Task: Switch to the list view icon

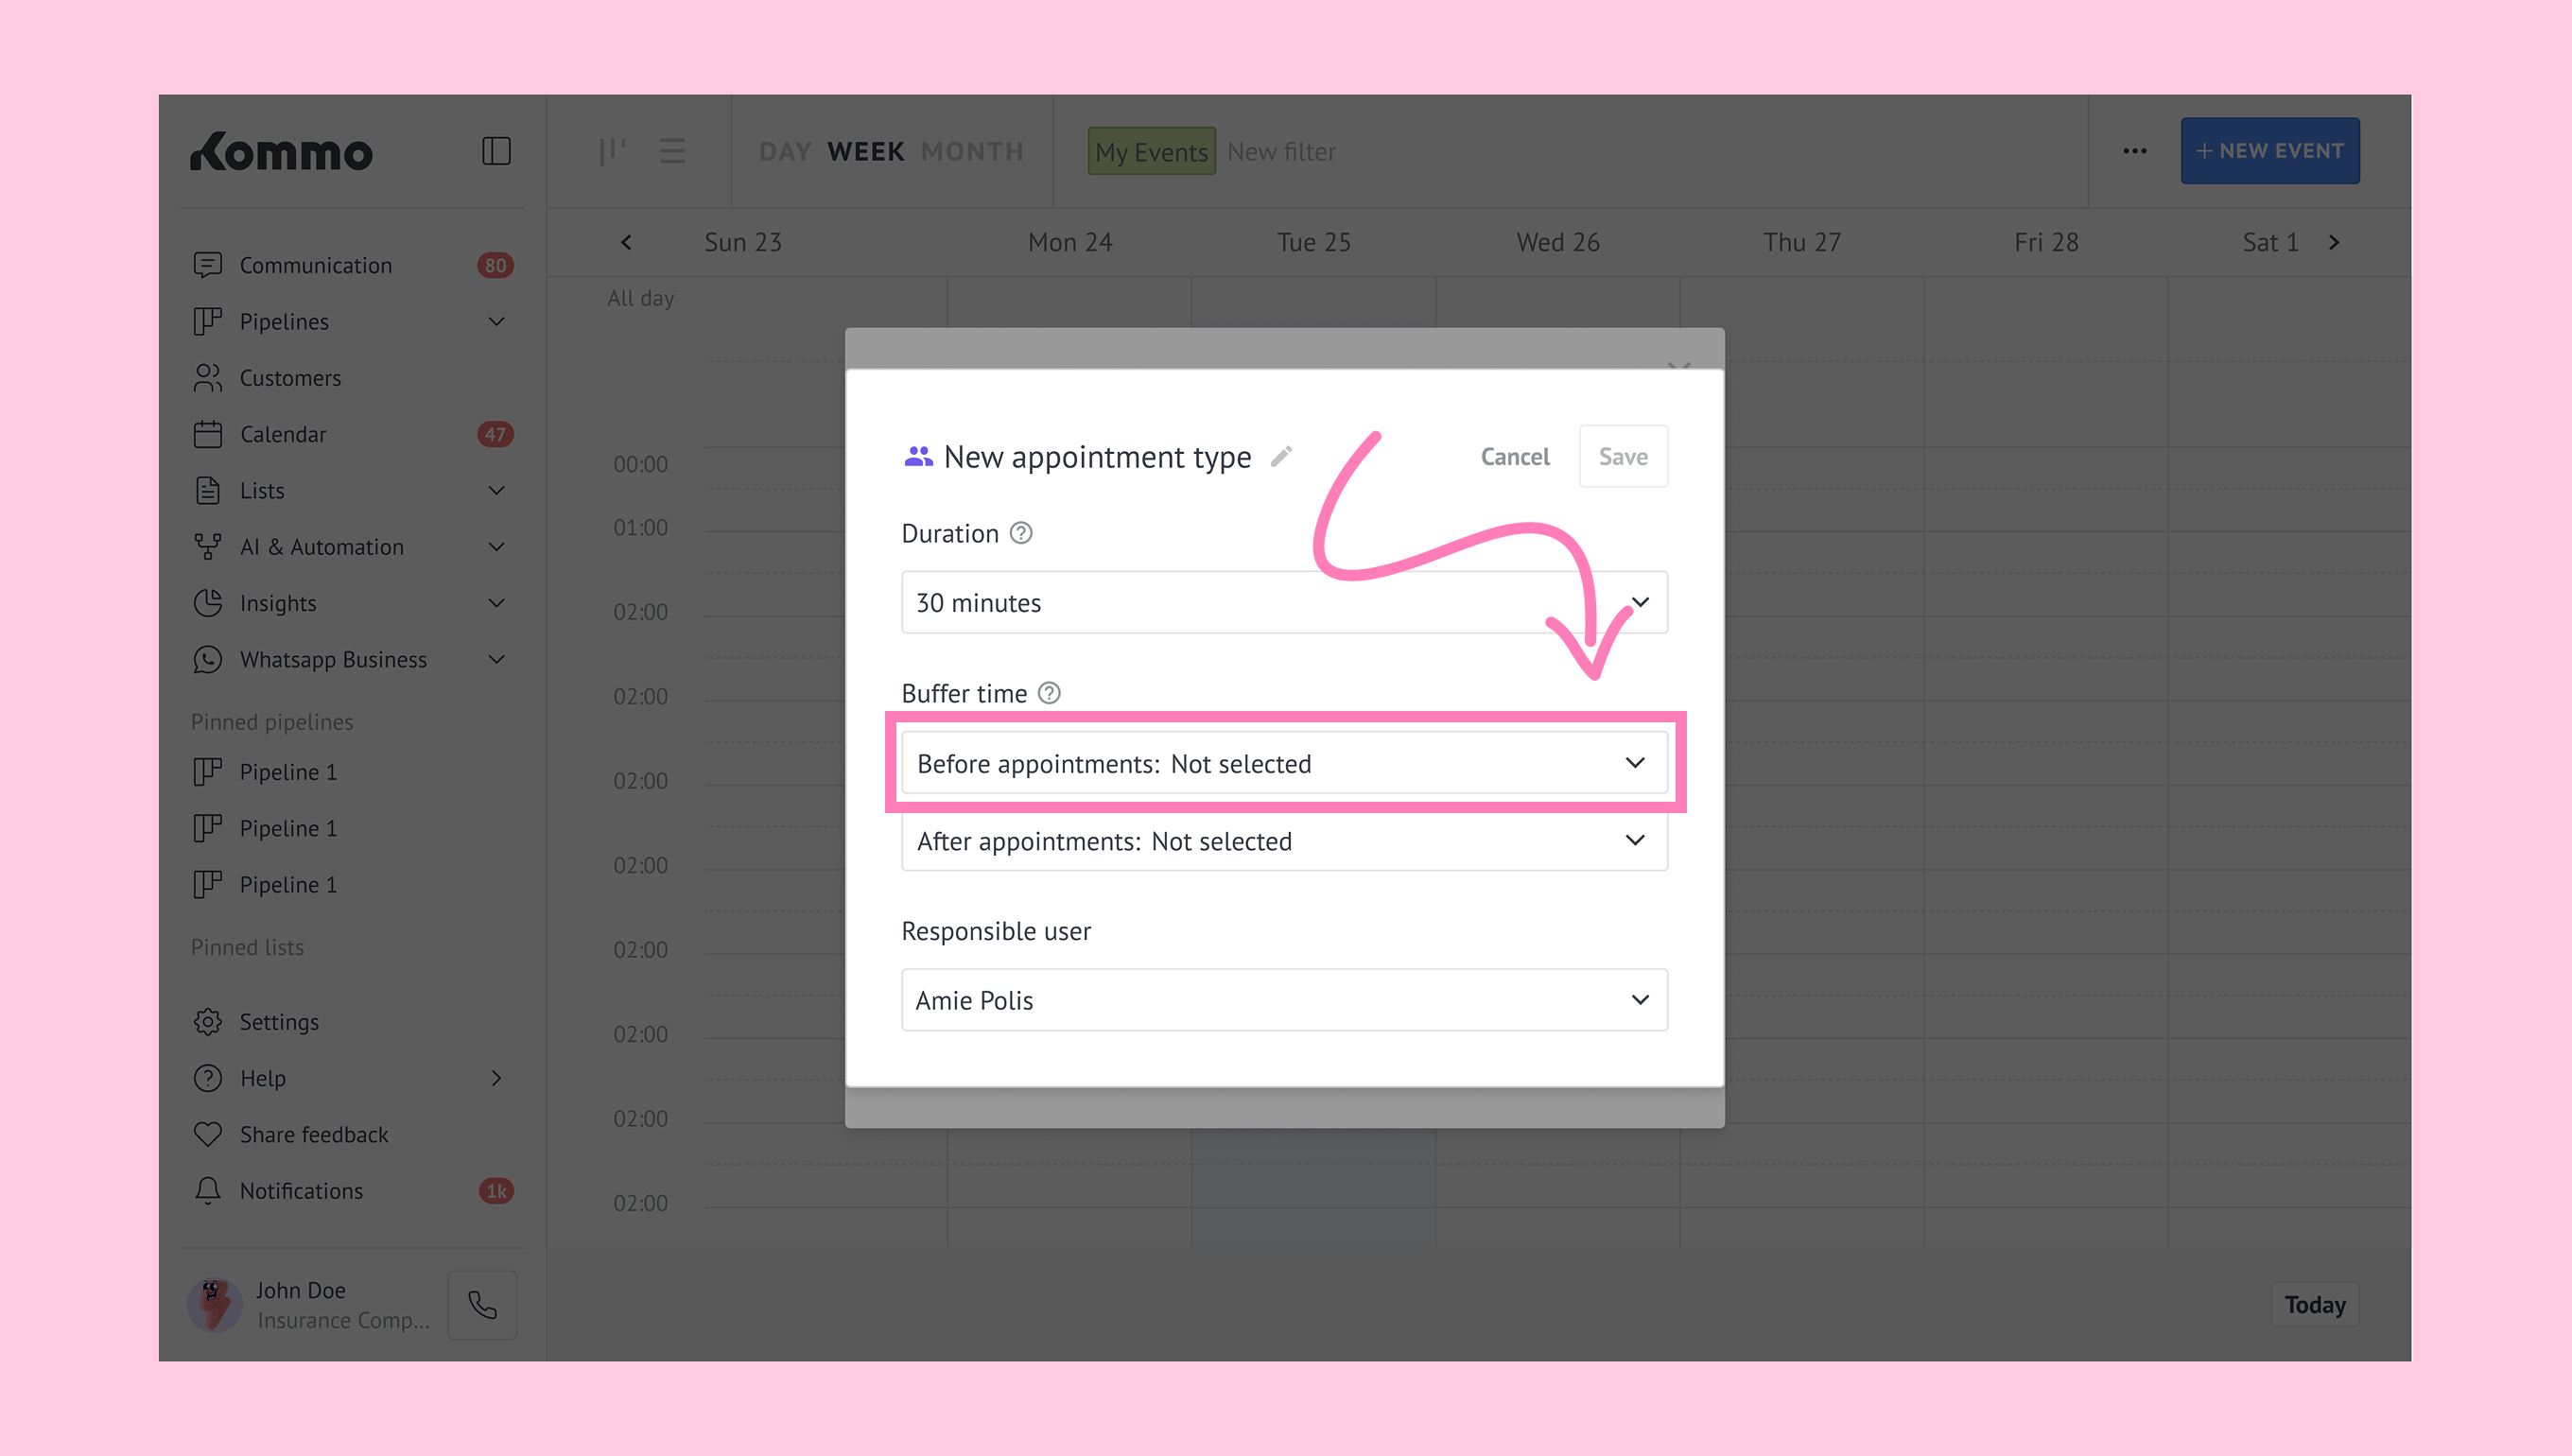Action: (x=672, y=151)
